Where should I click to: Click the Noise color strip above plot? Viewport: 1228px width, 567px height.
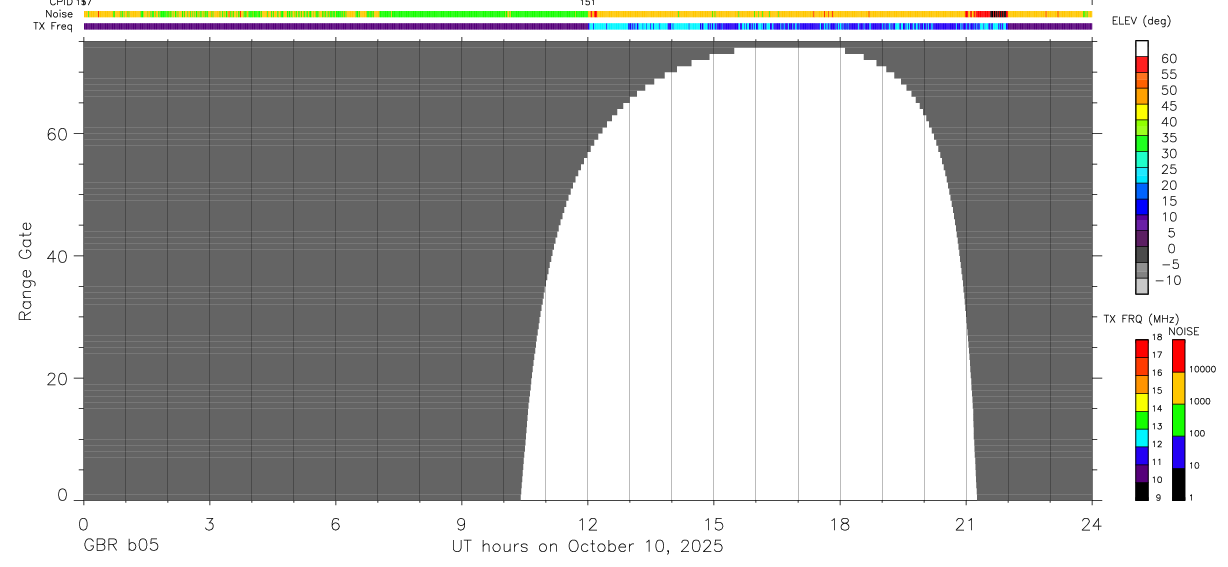tap(587, 14)
